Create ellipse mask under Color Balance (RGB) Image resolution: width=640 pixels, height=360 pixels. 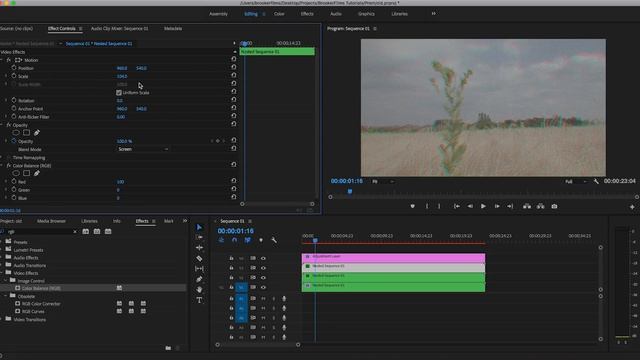pyautogui.click(x=16, y=173)
